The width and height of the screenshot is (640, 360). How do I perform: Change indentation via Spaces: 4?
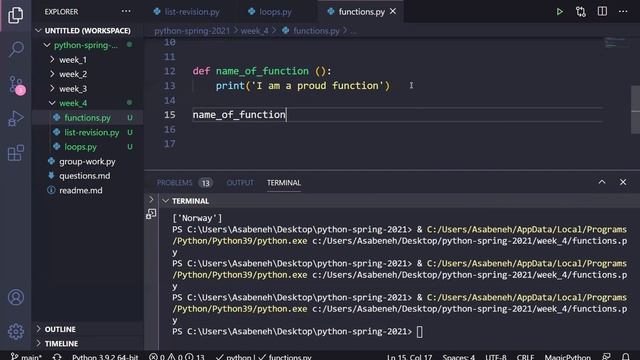(x=458, y=357)
